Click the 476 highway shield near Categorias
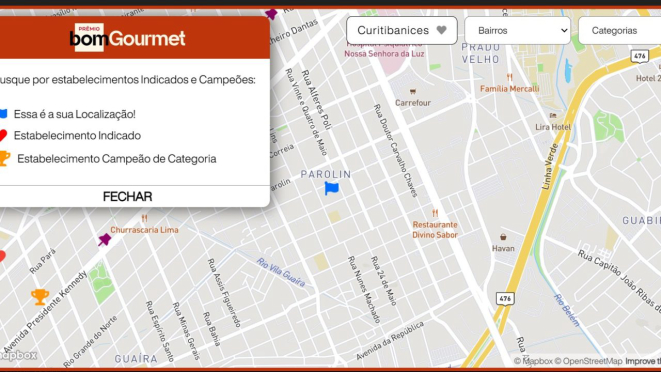This screenshot has height=372, width=661. (640, 56)
